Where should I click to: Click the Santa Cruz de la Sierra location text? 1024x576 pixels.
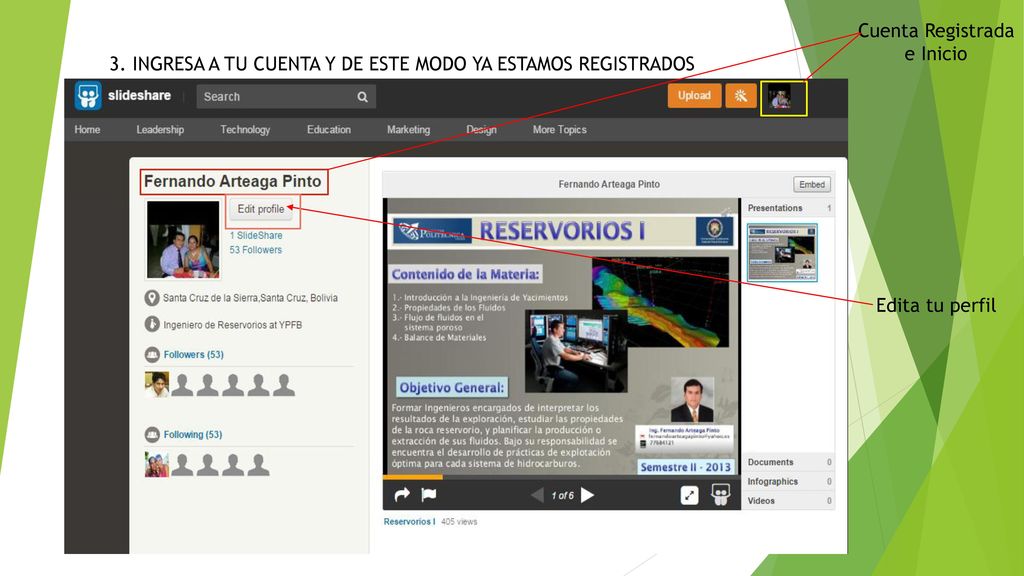[250, 298]
